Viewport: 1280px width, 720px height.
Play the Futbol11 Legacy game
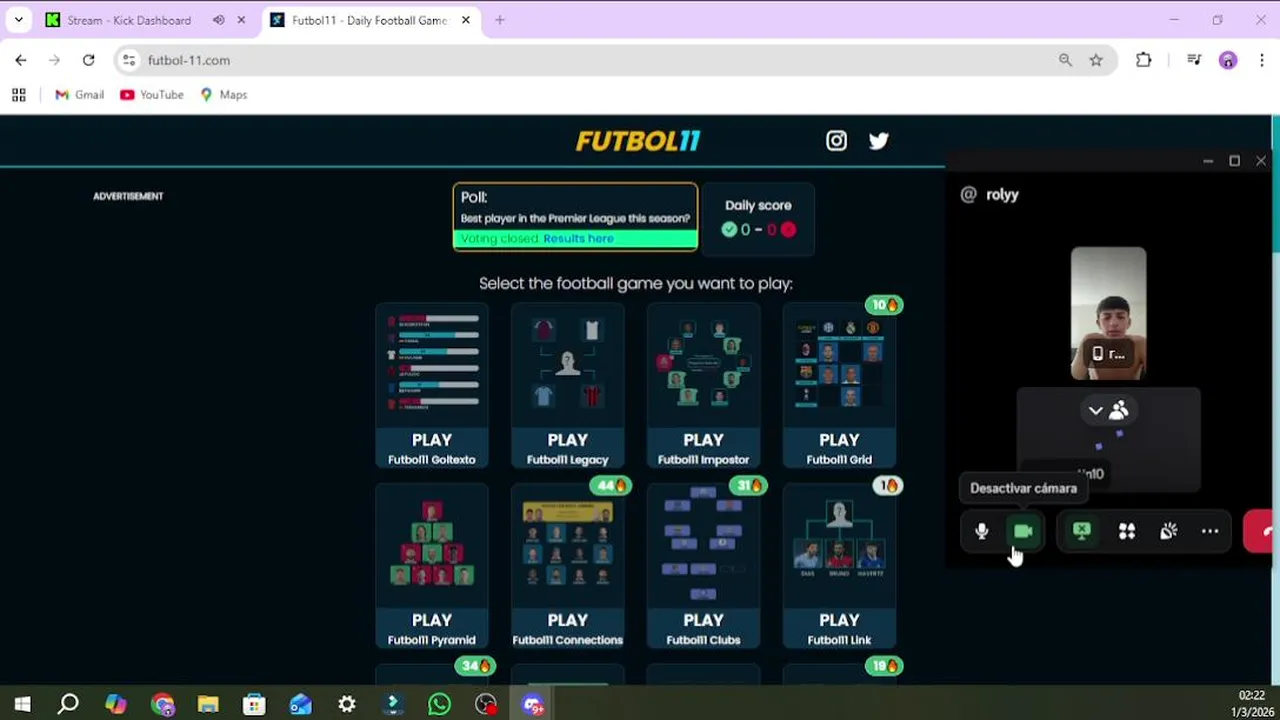click(x=568, y=386)
